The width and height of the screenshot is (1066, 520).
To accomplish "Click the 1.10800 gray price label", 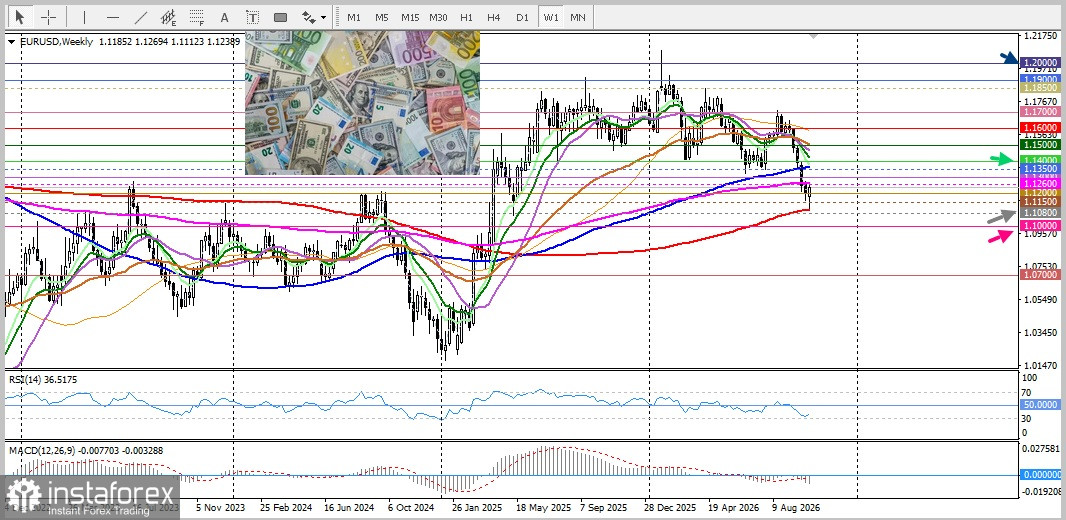I will coord(1040,212).
